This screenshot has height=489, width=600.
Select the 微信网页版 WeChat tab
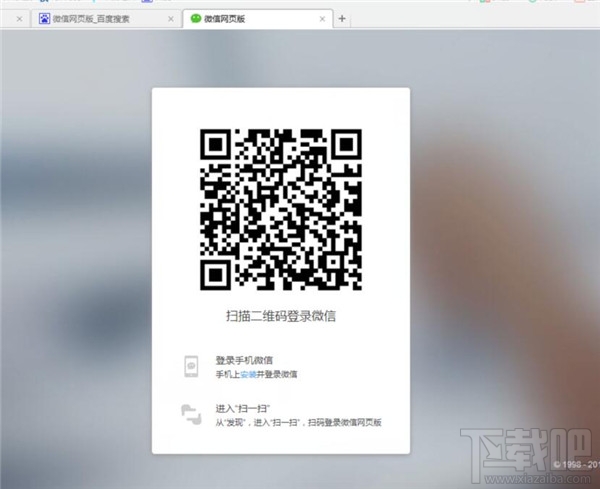click(x=257, y=18)
